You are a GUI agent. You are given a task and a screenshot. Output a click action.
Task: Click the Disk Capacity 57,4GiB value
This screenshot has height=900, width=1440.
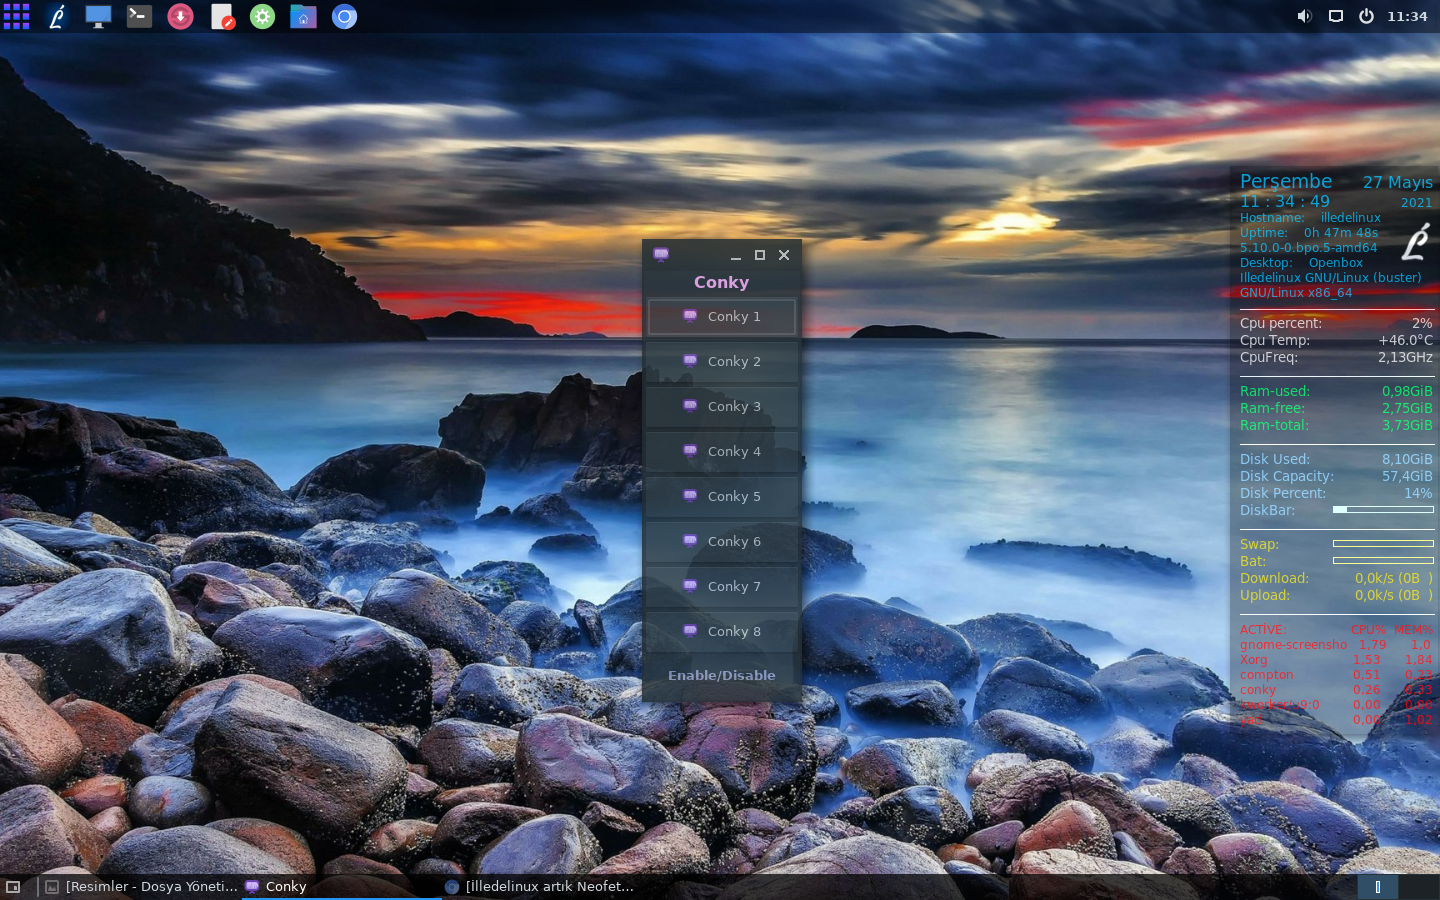coord(1407,476)
